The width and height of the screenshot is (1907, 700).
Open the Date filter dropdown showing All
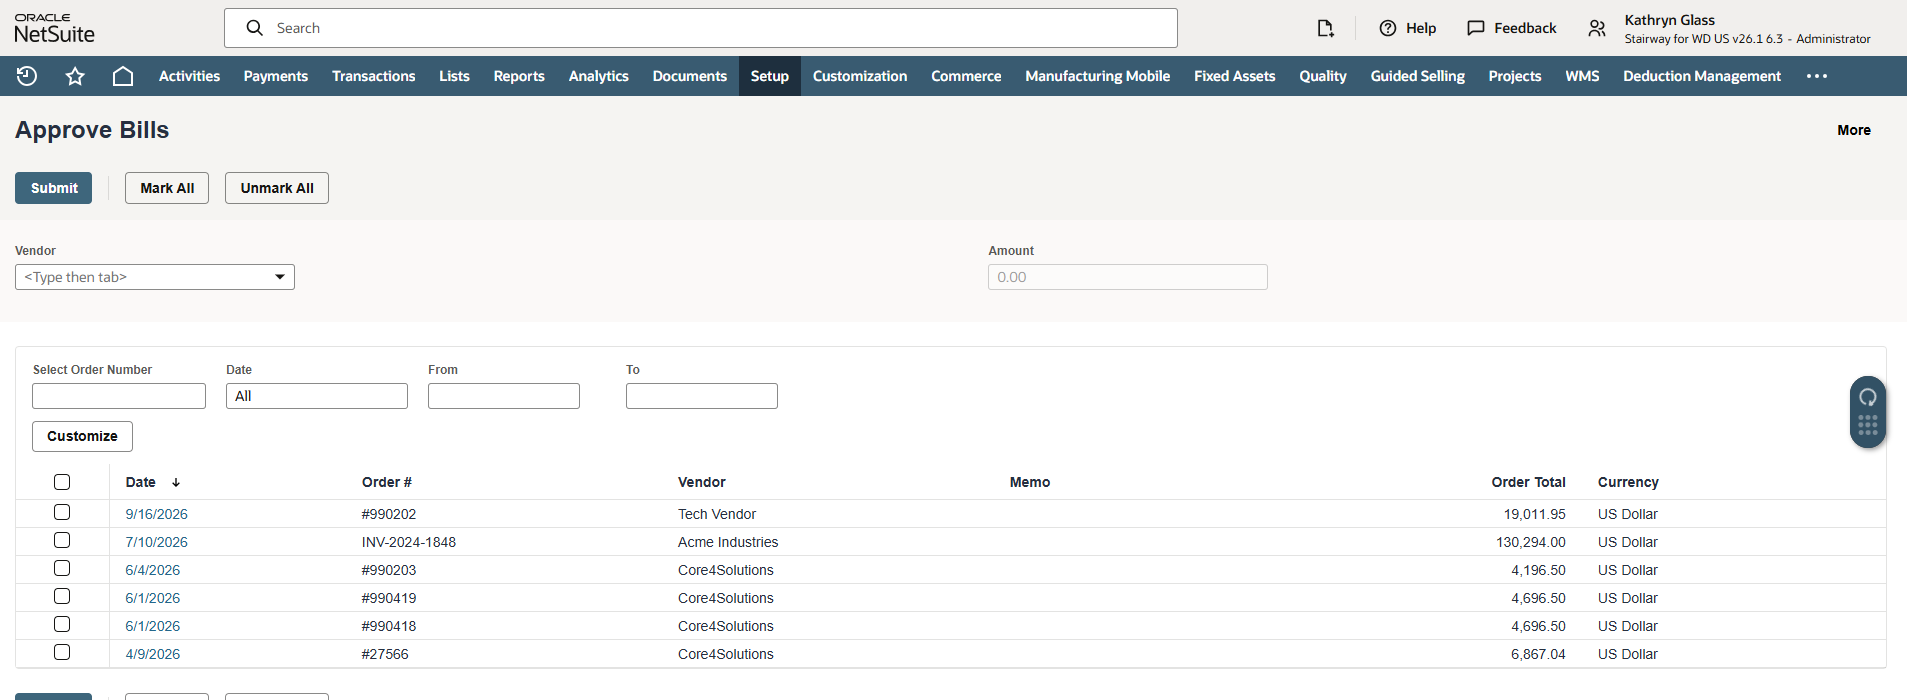coord(317,396)
